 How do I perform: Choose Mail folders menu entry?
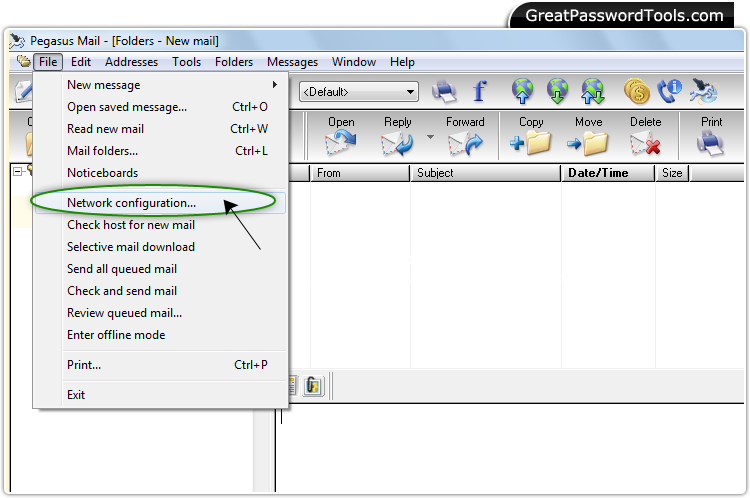[161, 151]
